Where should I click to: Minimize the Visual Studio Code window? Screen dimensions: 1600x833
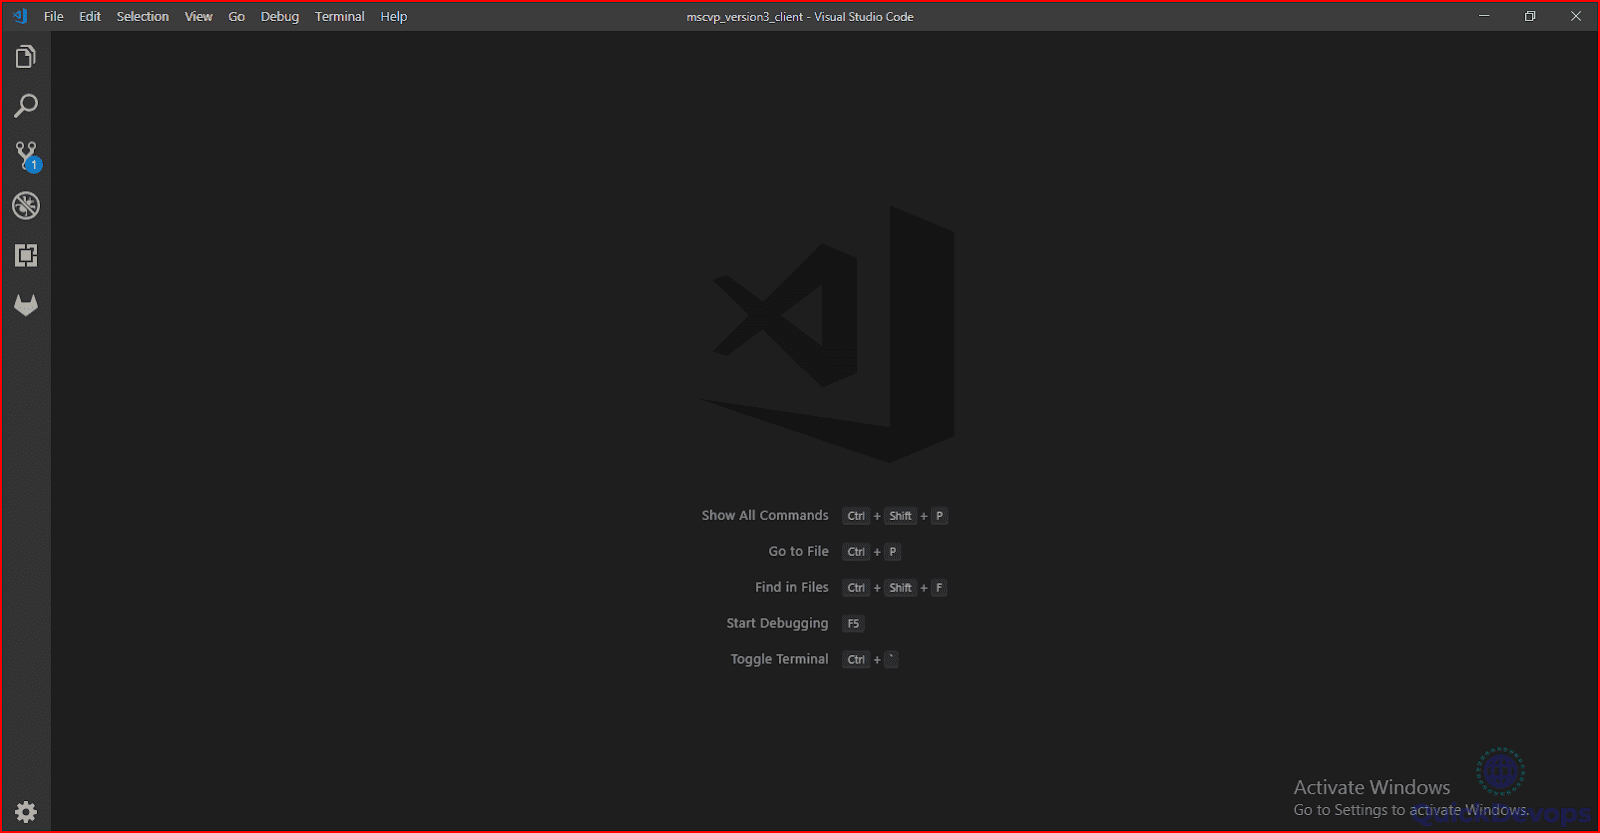(1484, 16)
